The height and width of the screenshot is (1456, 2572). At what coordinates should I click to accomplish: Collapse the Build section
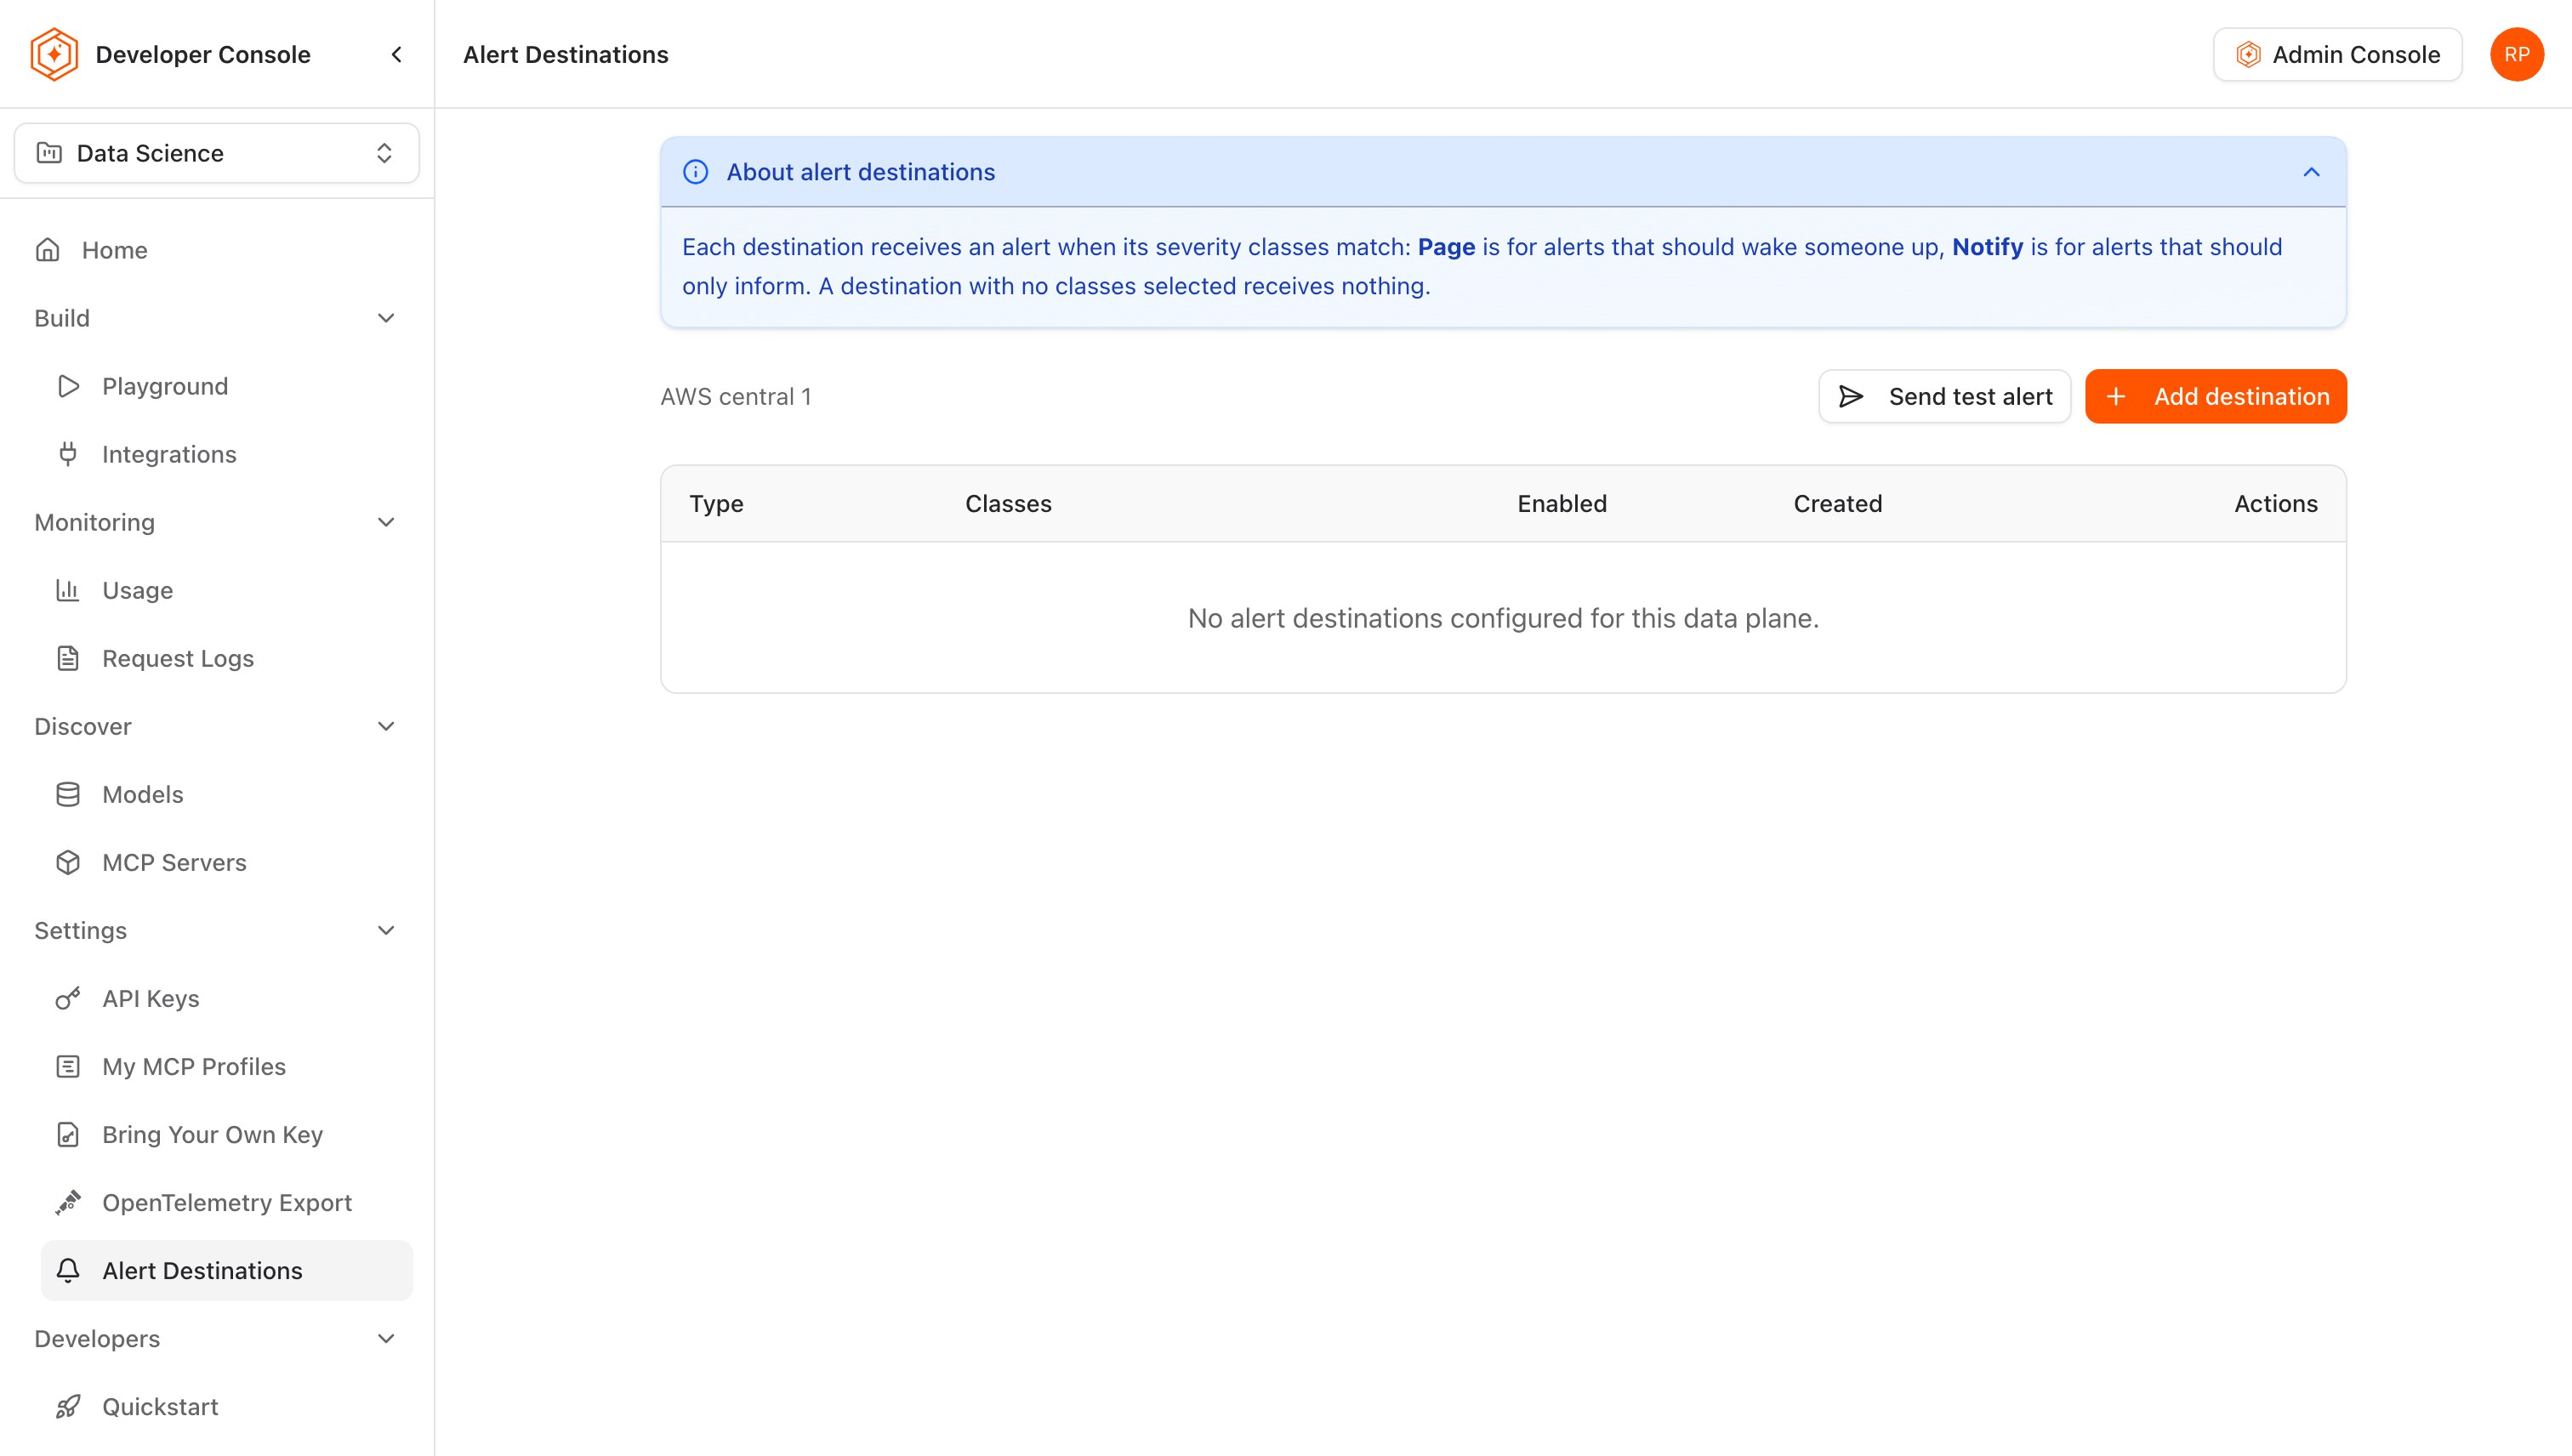(386, 318)
